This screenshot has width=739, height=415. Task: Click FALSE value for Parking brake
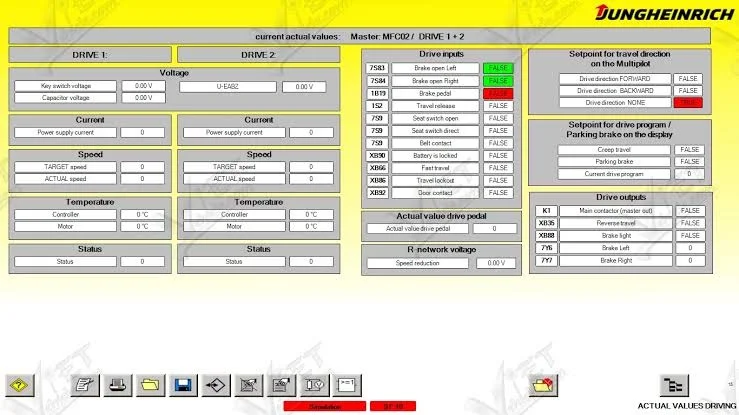690,162
